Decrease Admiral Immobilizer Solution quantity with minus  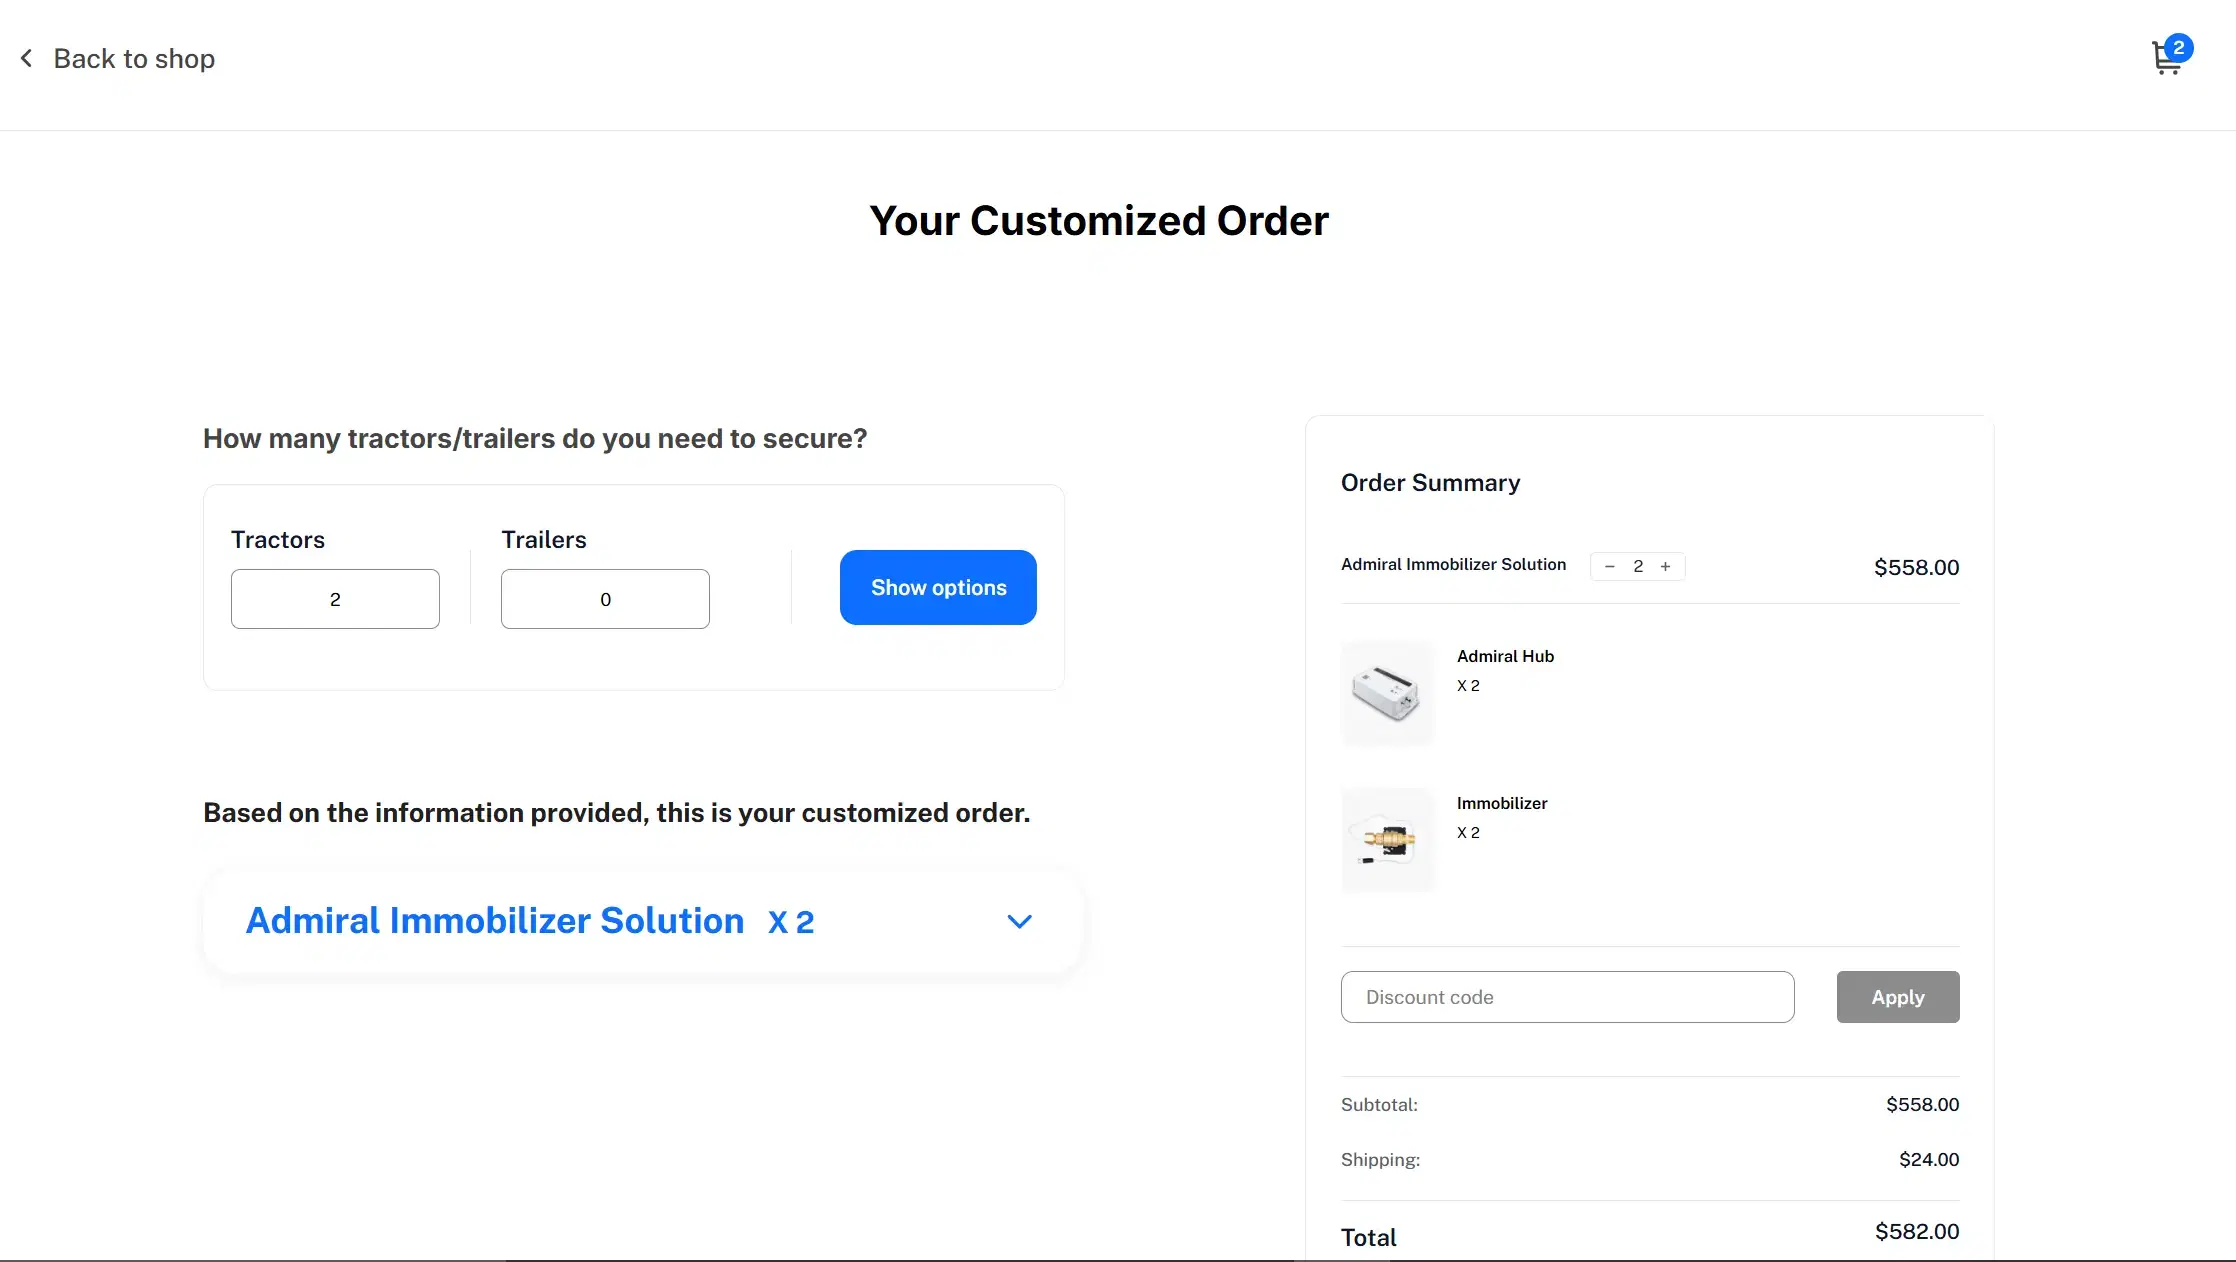tap(1610, 567)
